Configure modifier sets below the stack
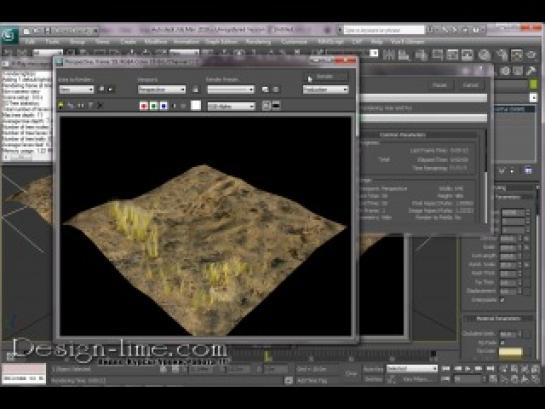Viewport: 545px width, 409px height. pyautogui.click(x=528, y=171)
